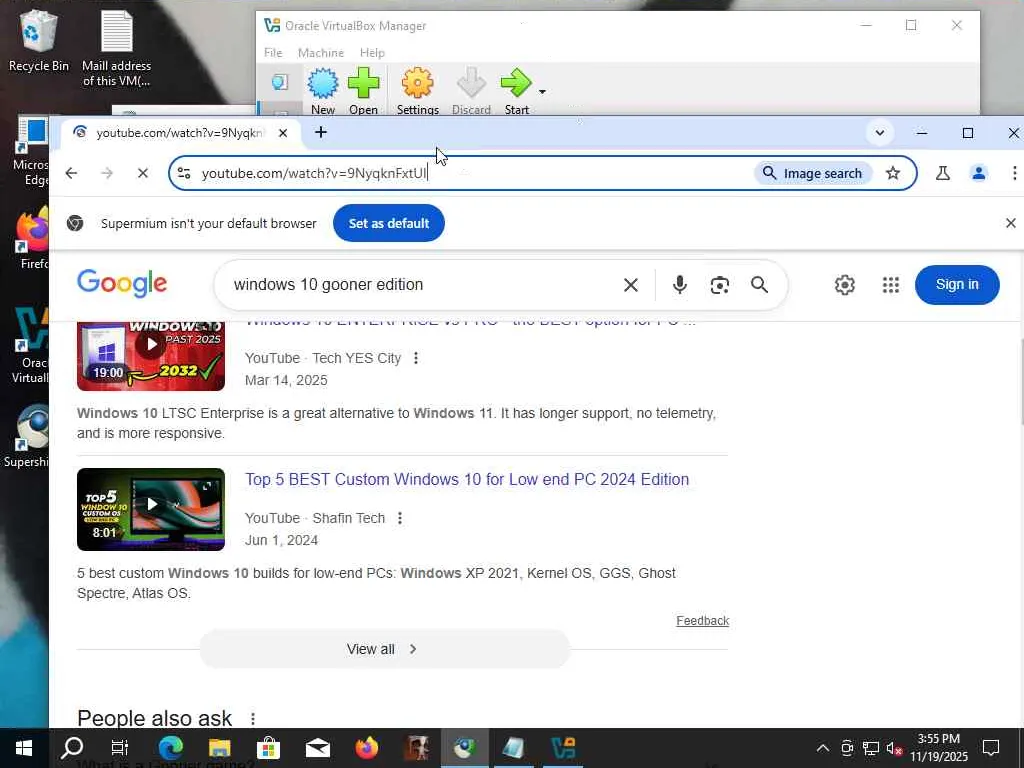1024x768 pixels.
Task: Open a new browser tab
Action: coord(321,133)
